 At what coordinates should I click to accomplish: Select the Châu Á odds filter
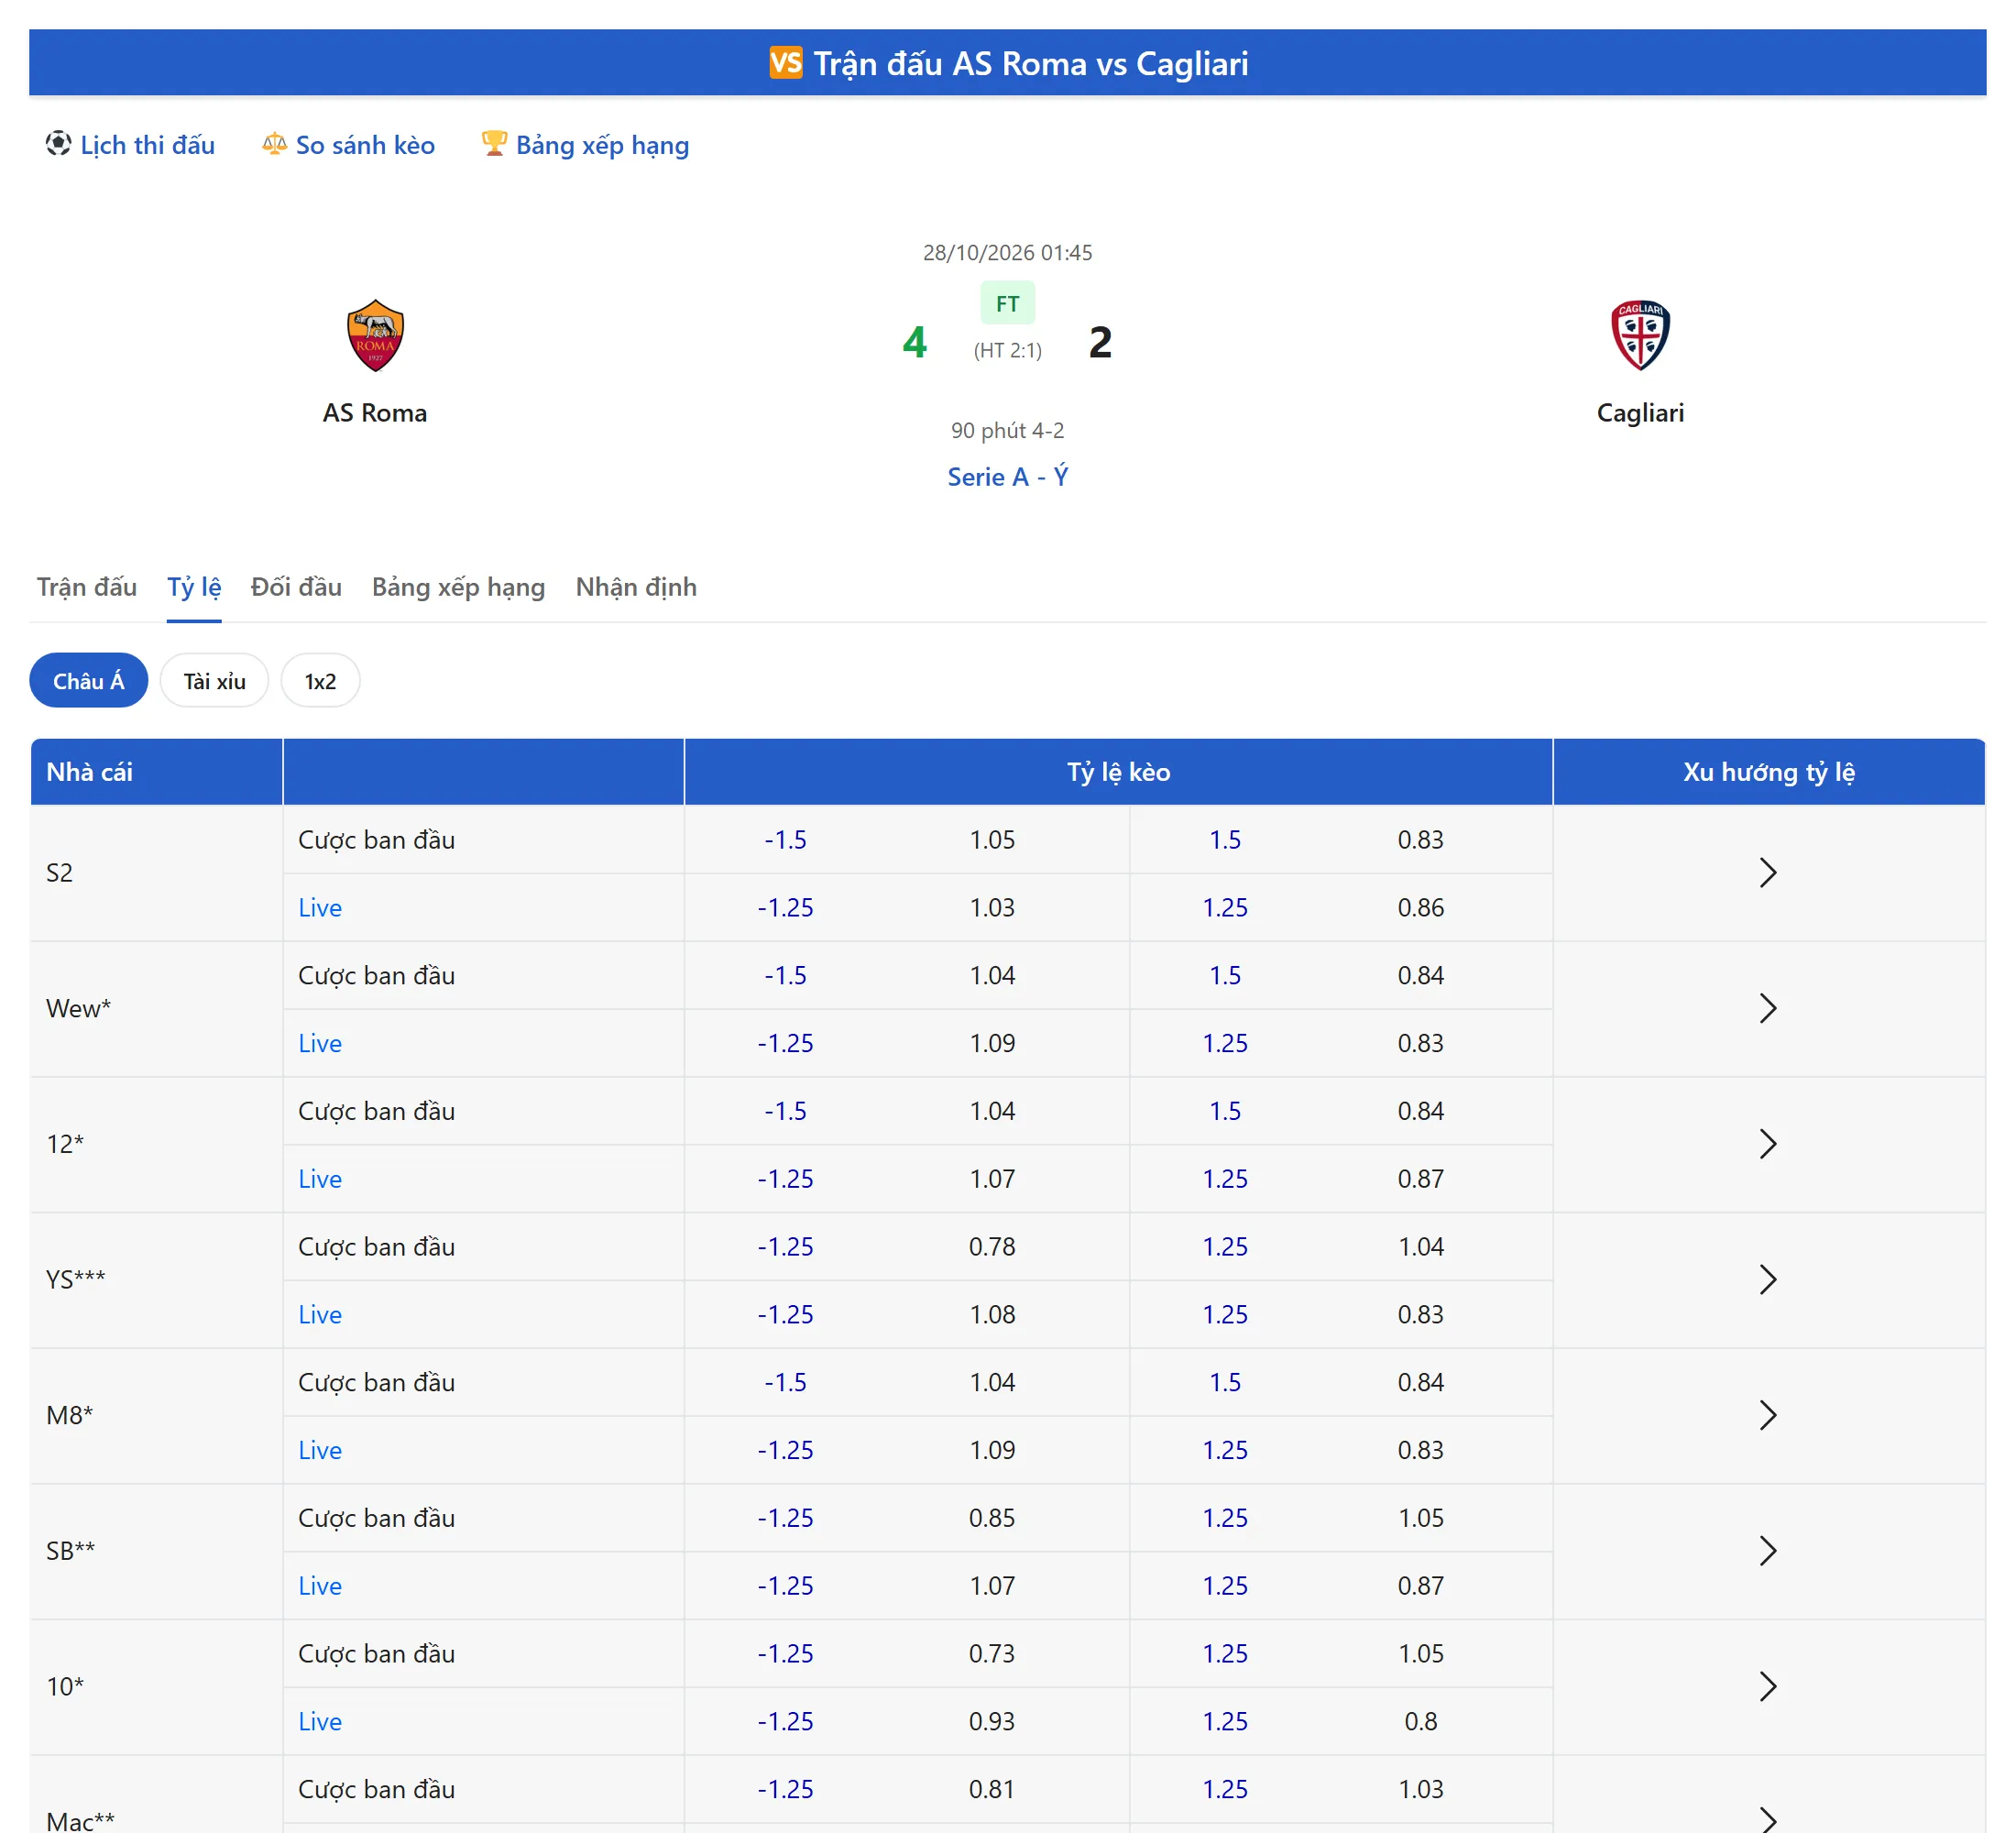tap(89, 681)
